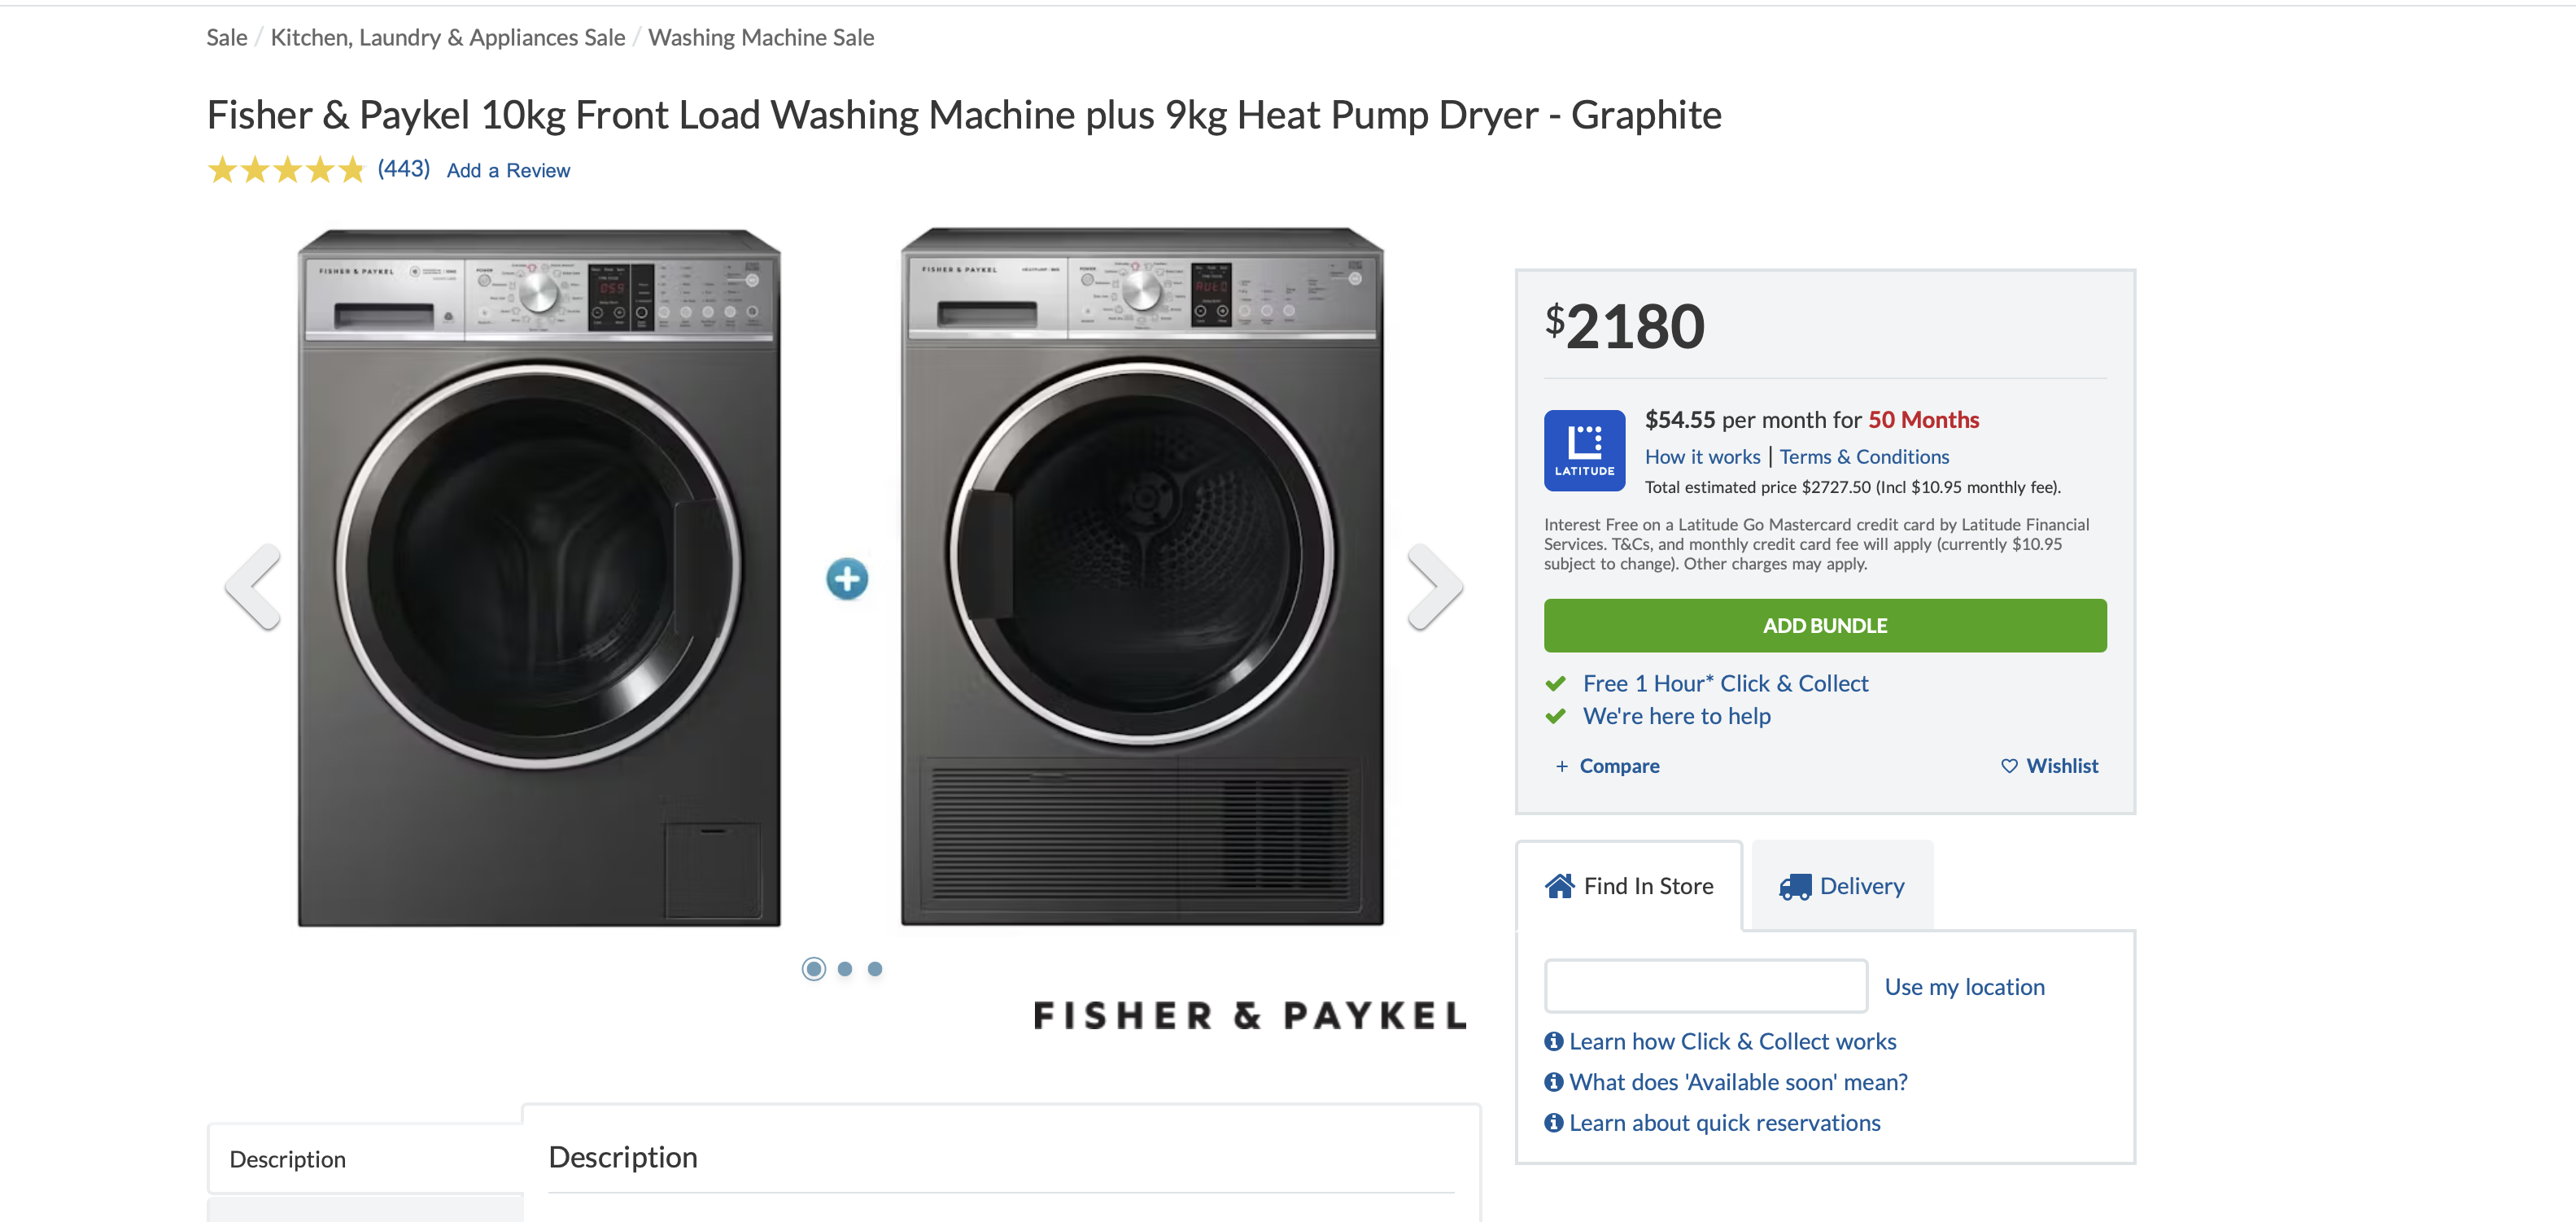Select the Find In Store tab
Viewport: 2576px width, 1222px height.
pos(1629,886)
